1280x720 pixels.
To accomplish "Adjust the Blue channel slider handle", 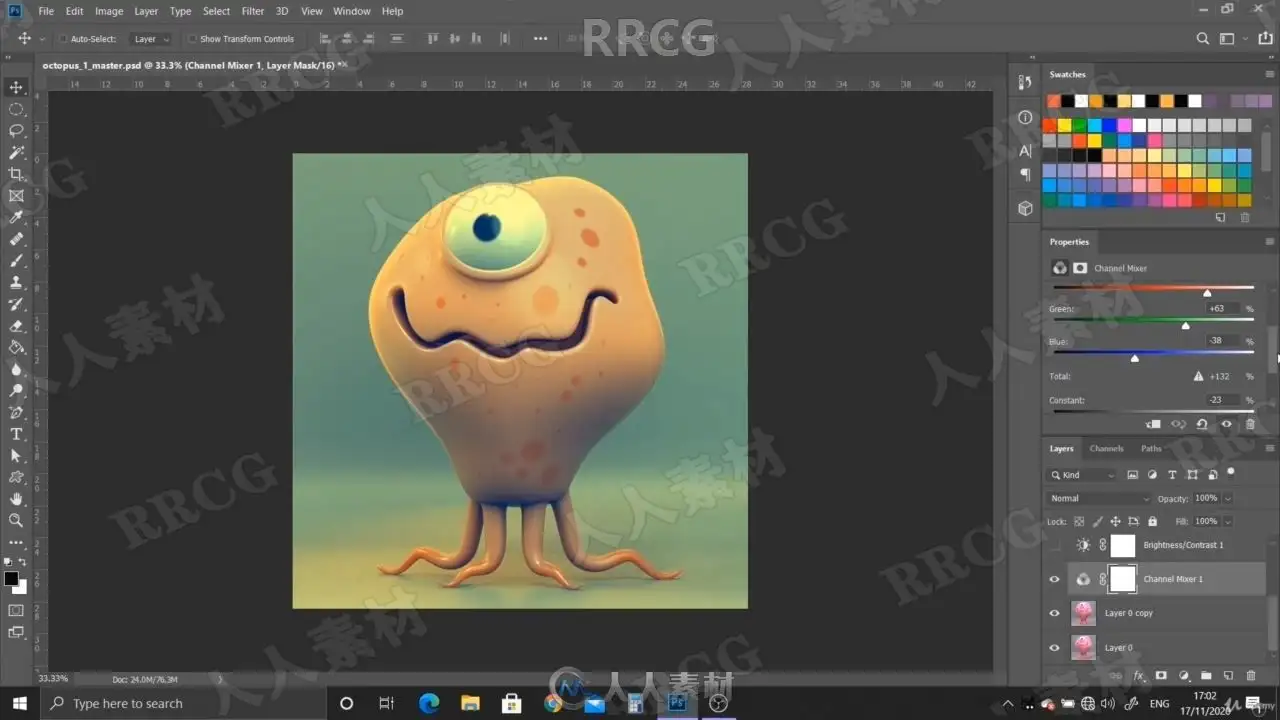I will pyautogui.click(x=1134, y=358).
